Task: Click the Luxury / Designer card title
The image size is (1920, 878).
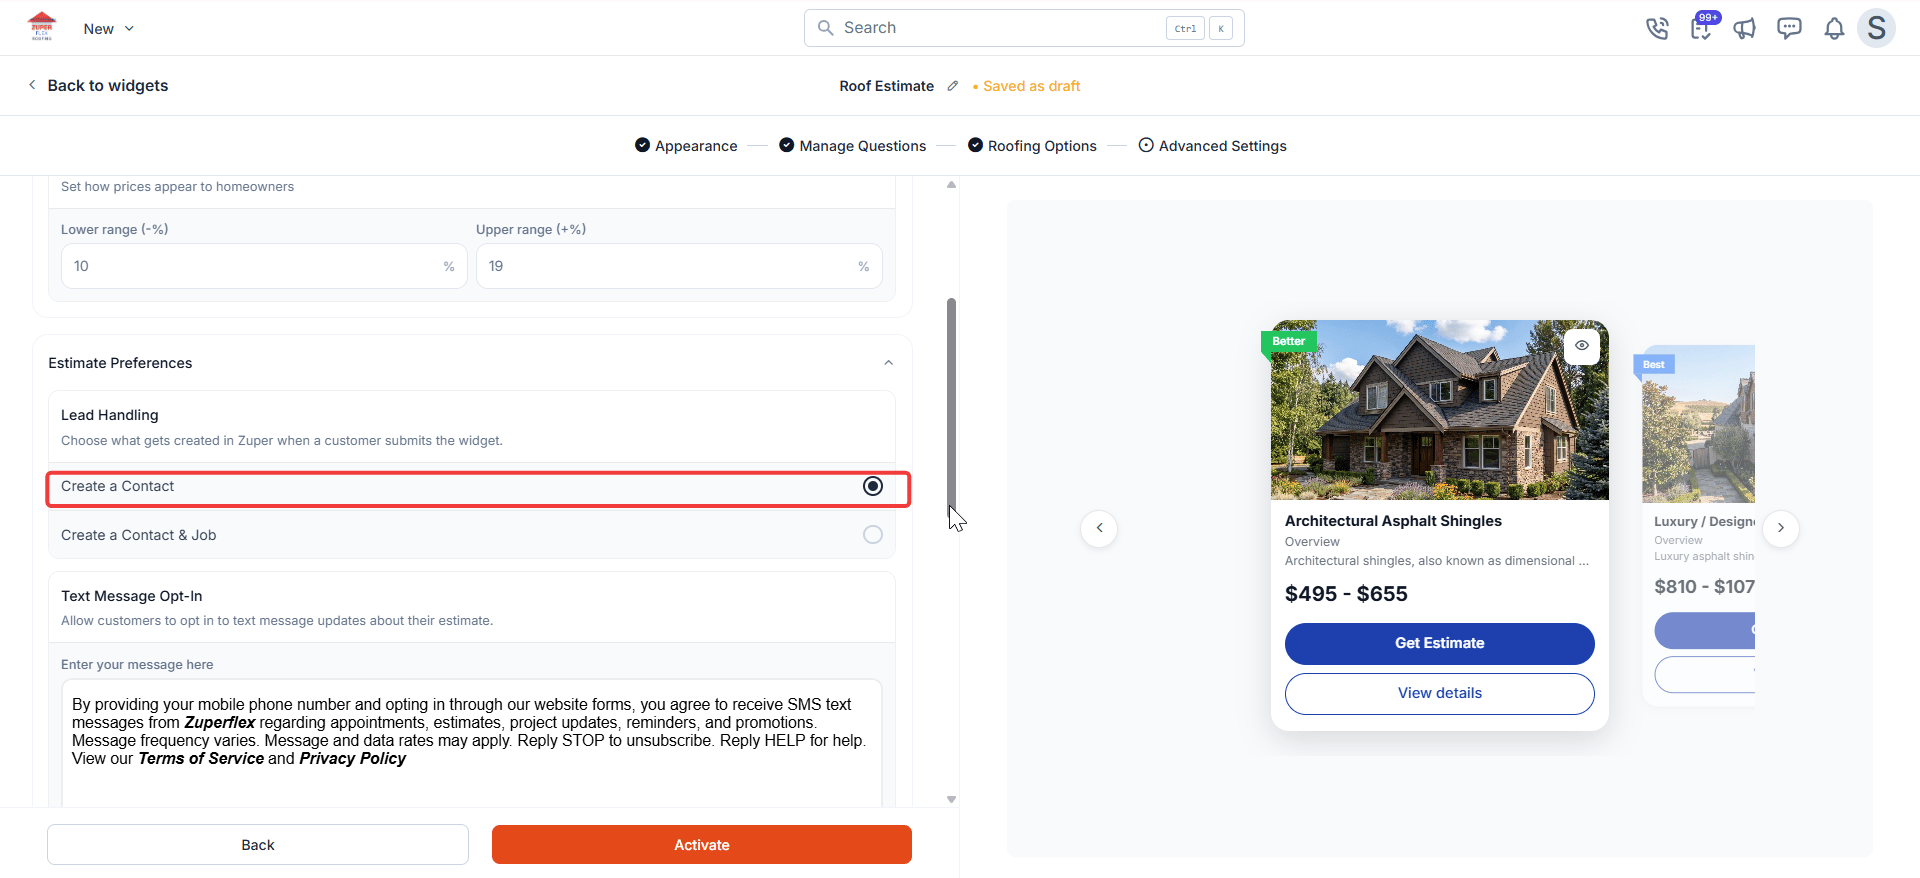Action: click(x=1704, y=522)
